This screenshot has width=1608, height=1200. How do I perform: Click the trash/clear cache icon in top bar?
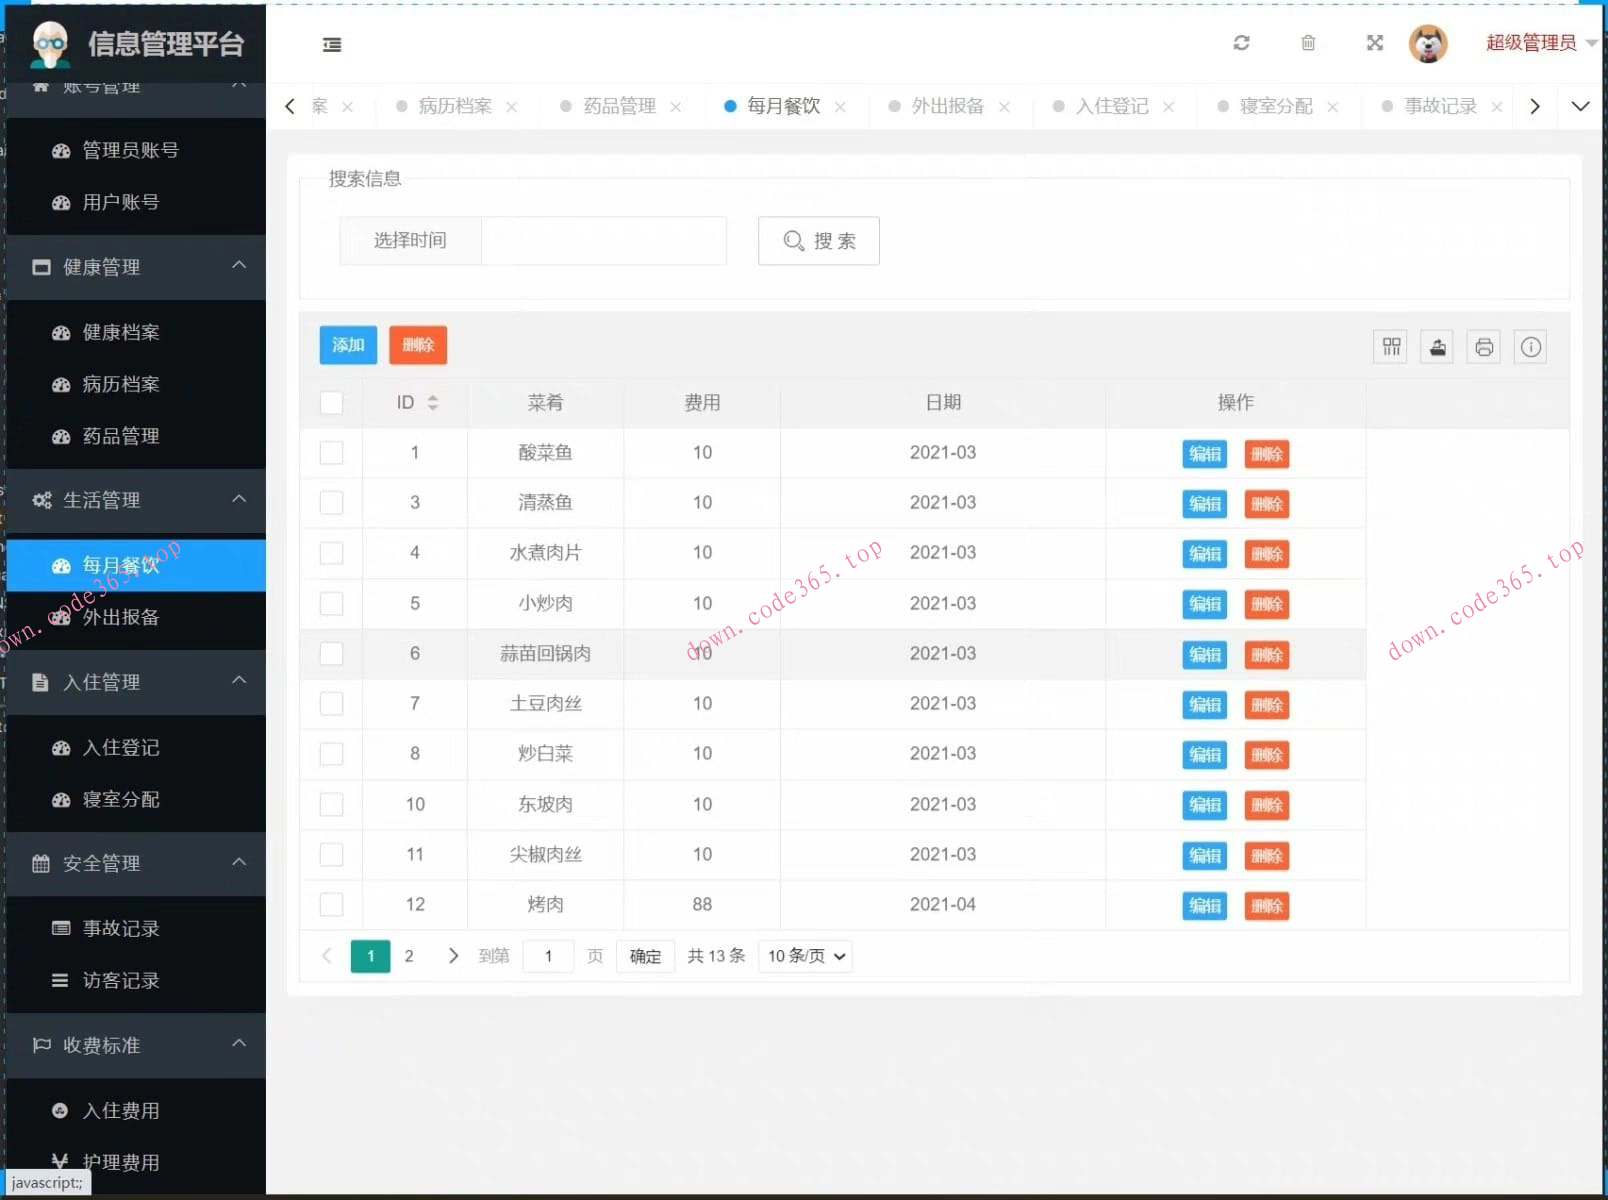pyautogui.click(x=1307, y=43)
